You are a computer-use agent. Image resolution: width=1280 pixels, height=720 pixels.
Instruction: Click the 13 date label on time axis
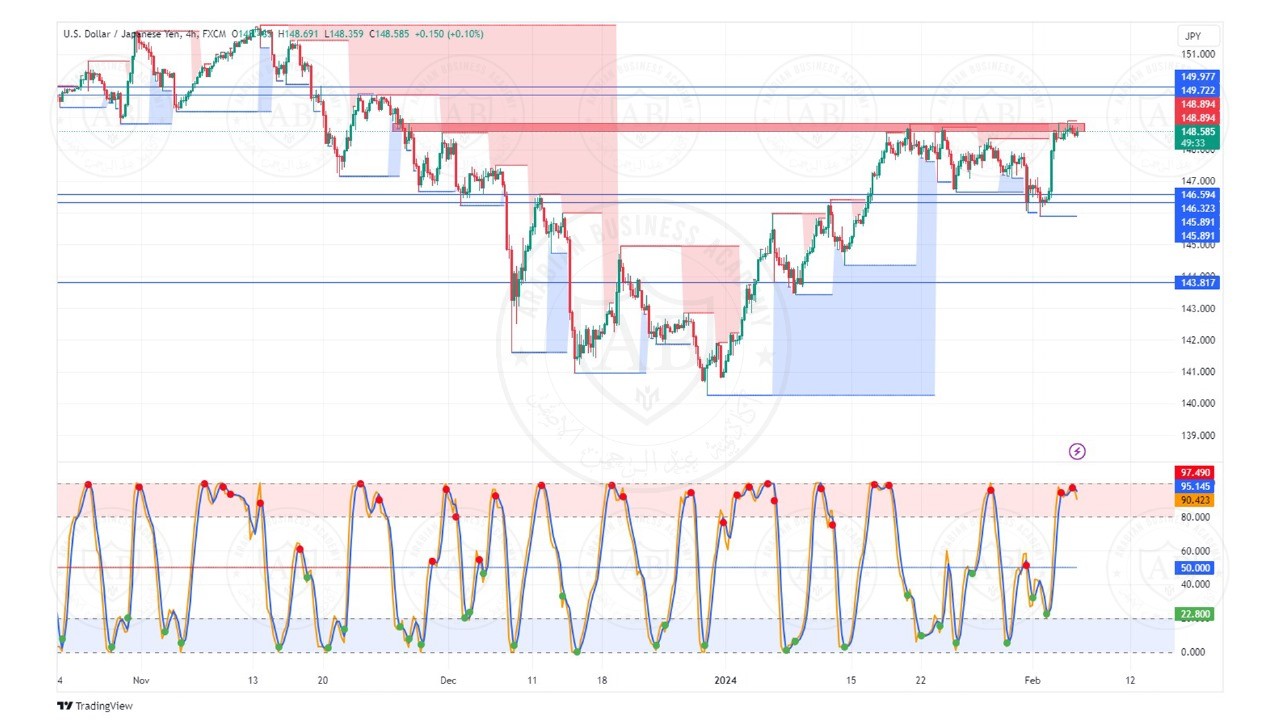(x=253, y=680)
